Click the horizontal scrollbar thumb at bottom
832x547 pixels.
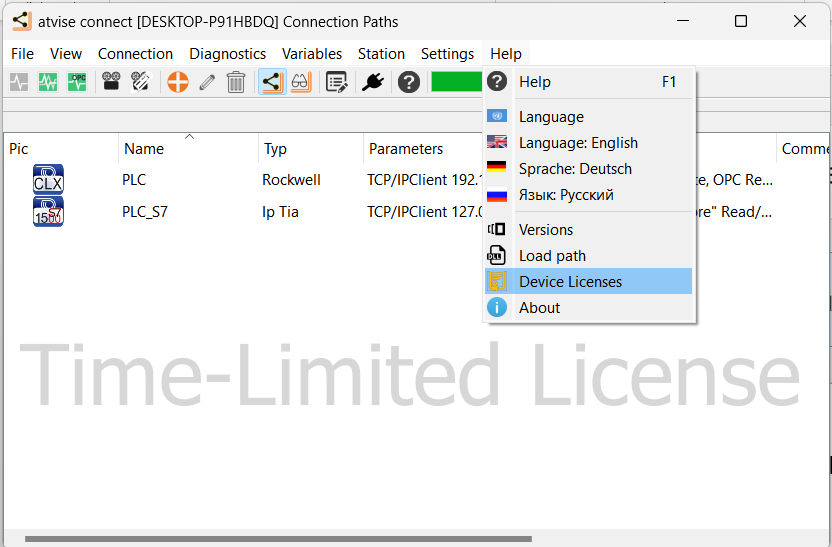pos(278,539)
